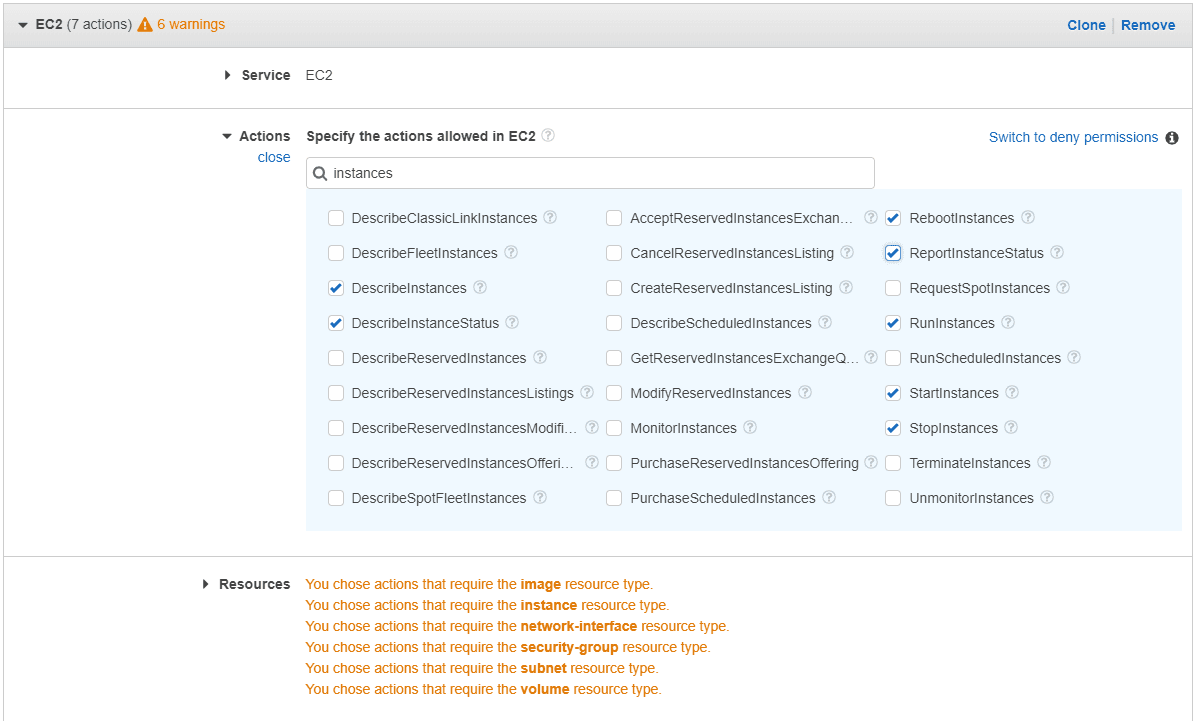The width and height of the screenshot is (1200, 721).
Task: Open help for RunInstances
Action: (1010, 322)
